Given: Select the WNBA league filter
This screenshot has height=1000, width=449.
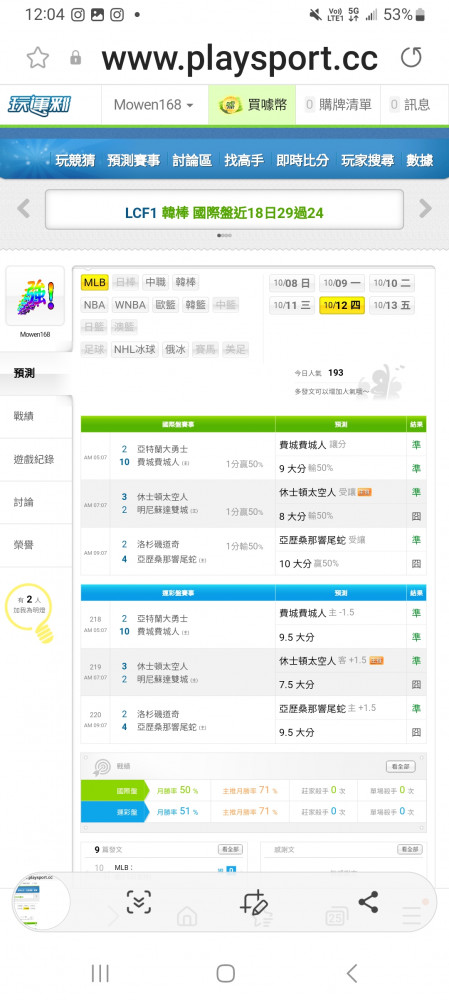Looking at the screenshot, I should 130,305.
